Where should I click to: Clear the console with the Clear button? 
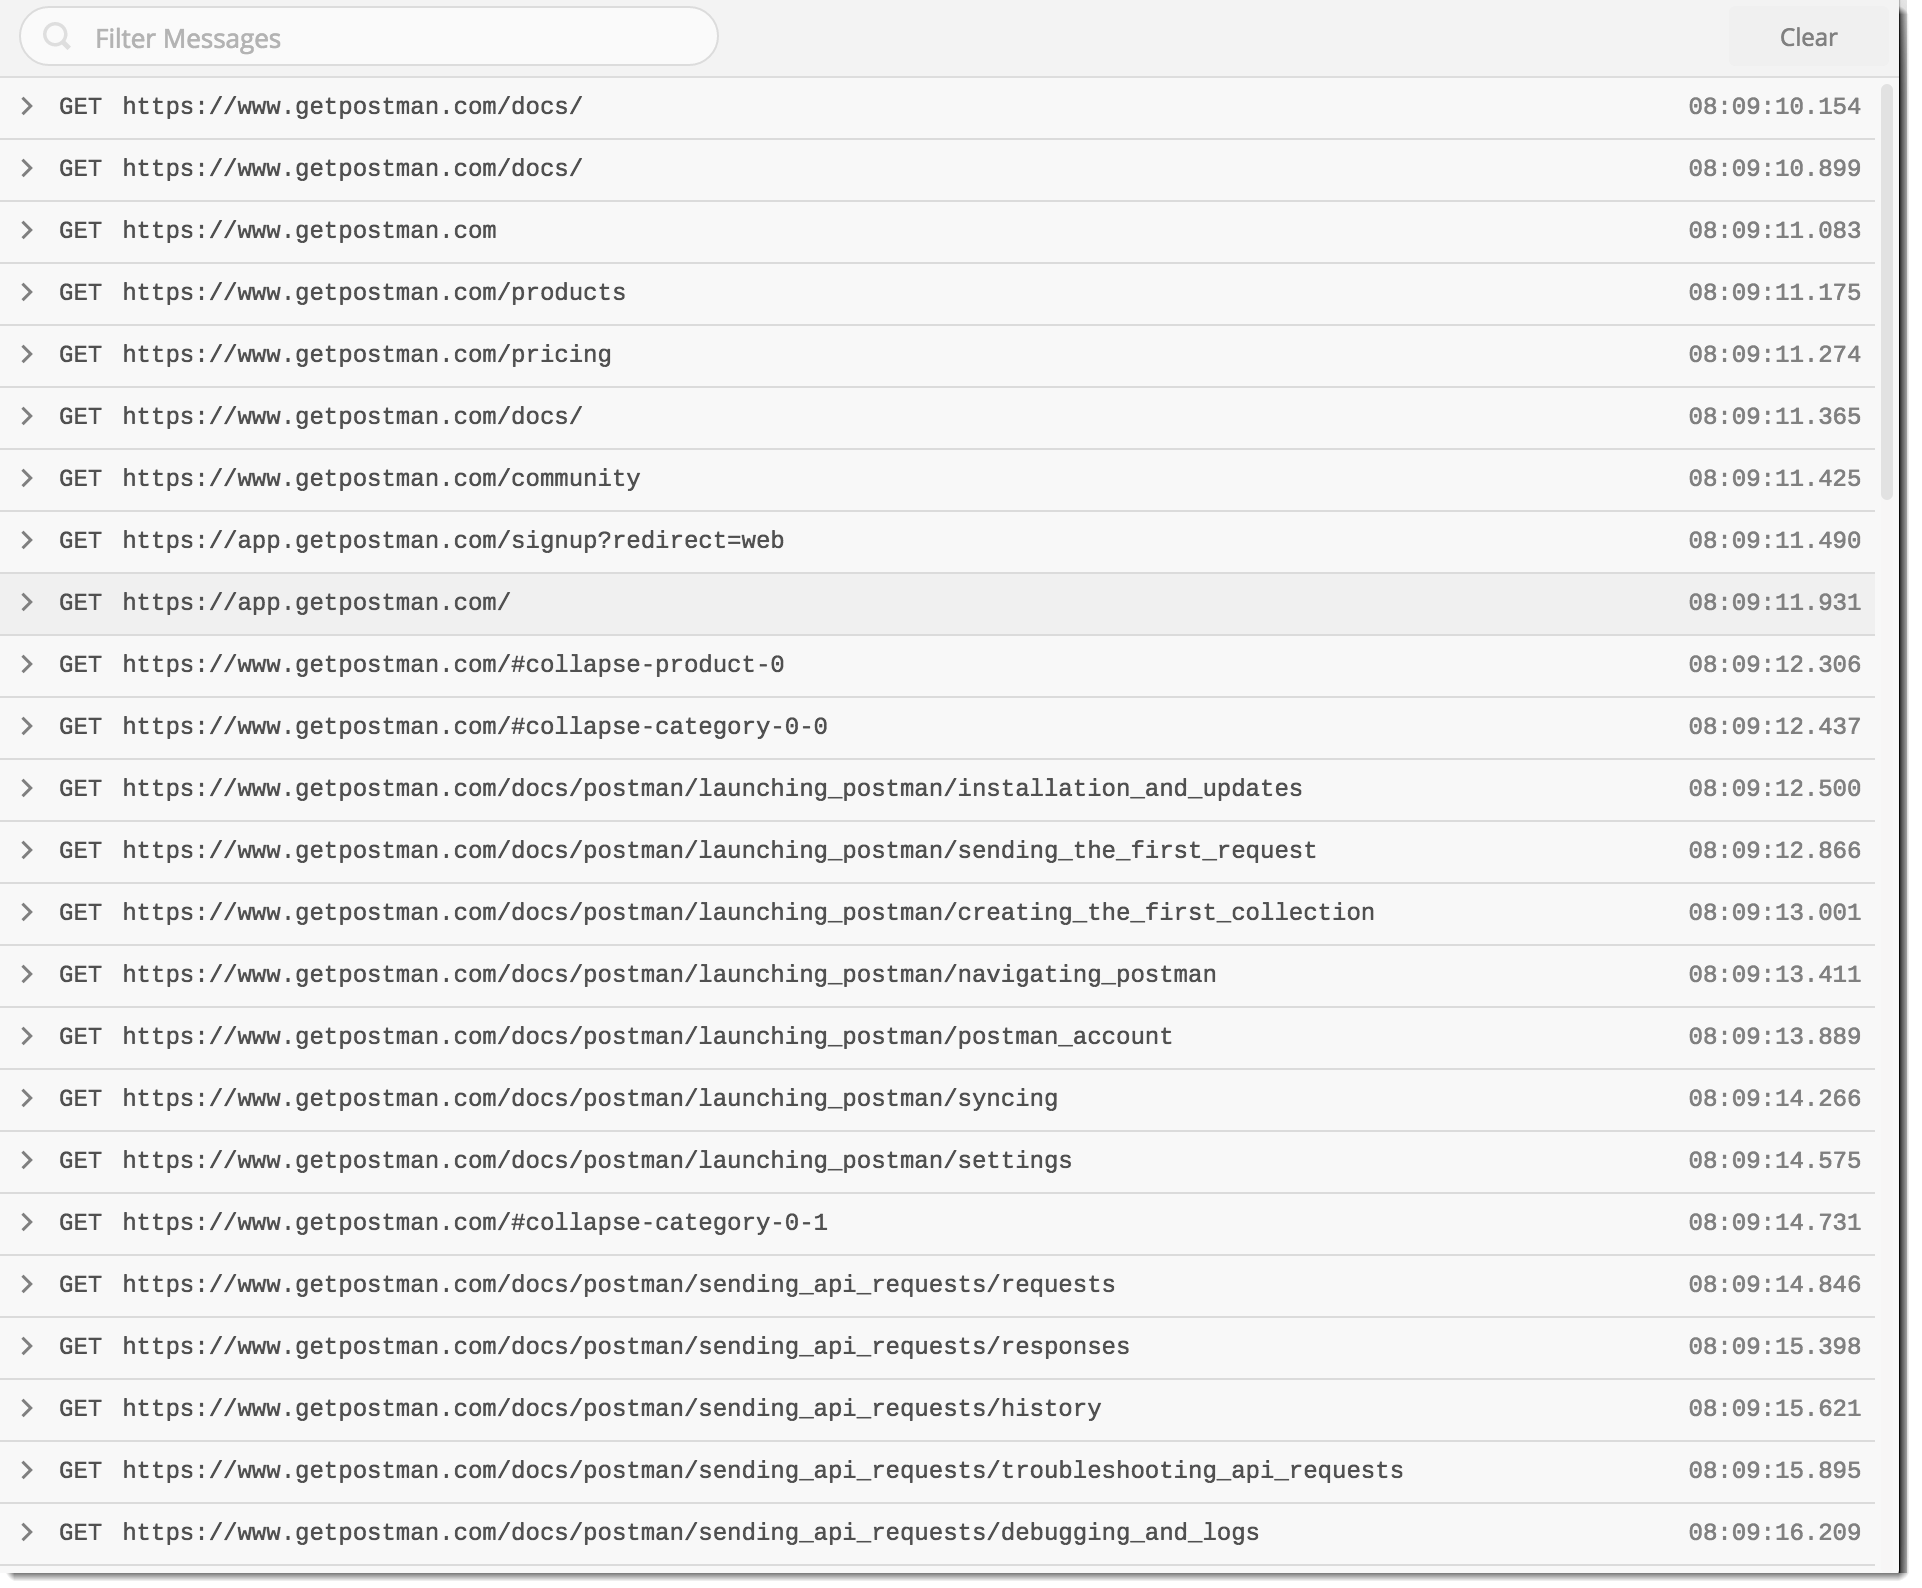coord(1808,38)
